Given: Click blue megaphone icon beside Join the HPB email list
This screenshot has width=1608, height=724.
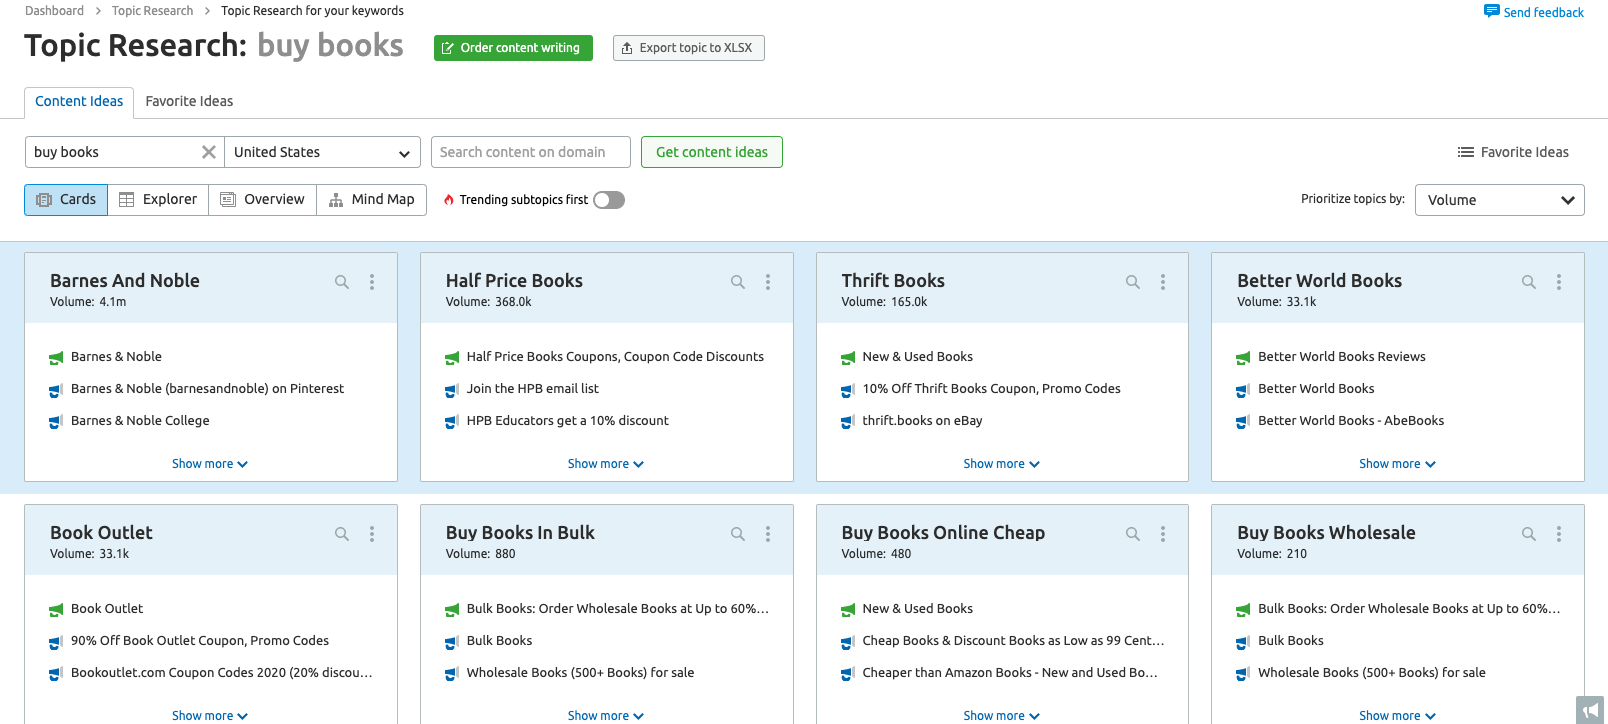Looking at the screenshot, I should click(x=451, y=389).
